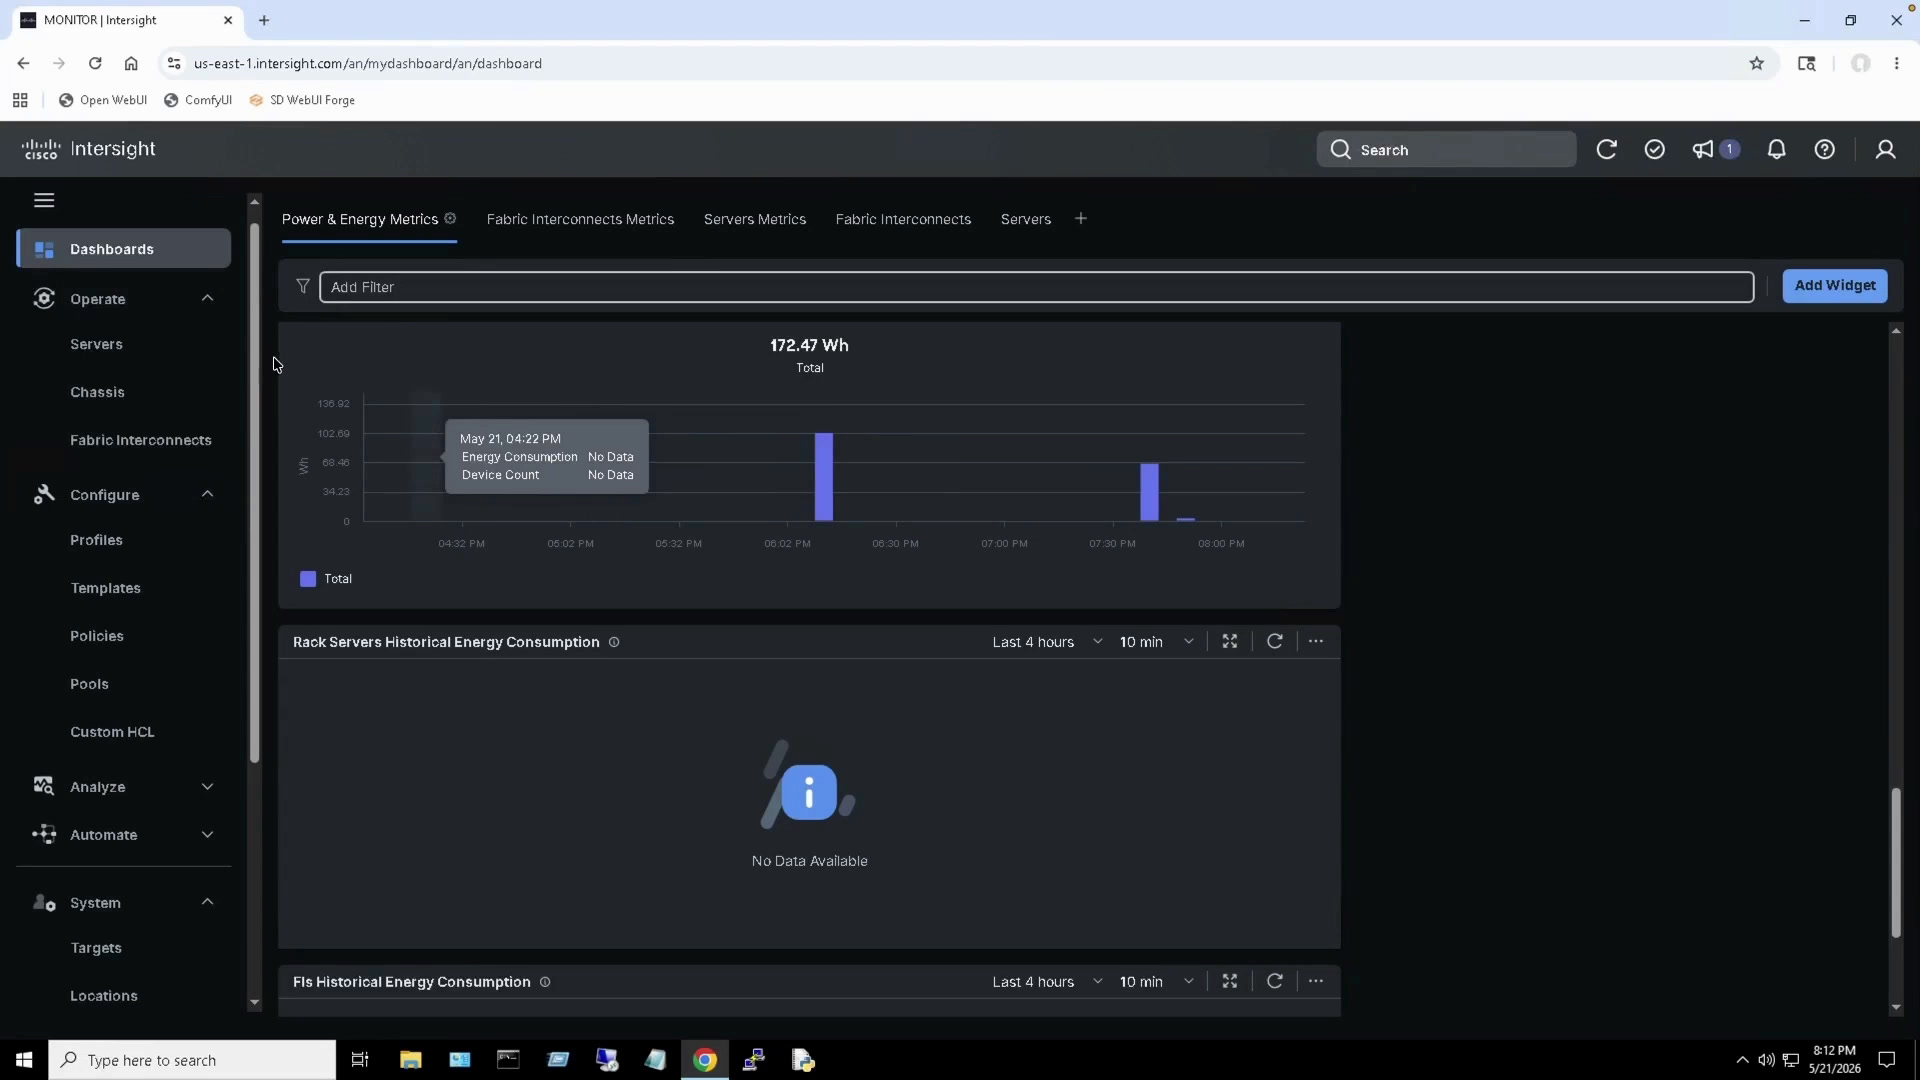The image size is (1920, 1080).
Task: Click the filter funnel icon
Action: tap(303, 287)
